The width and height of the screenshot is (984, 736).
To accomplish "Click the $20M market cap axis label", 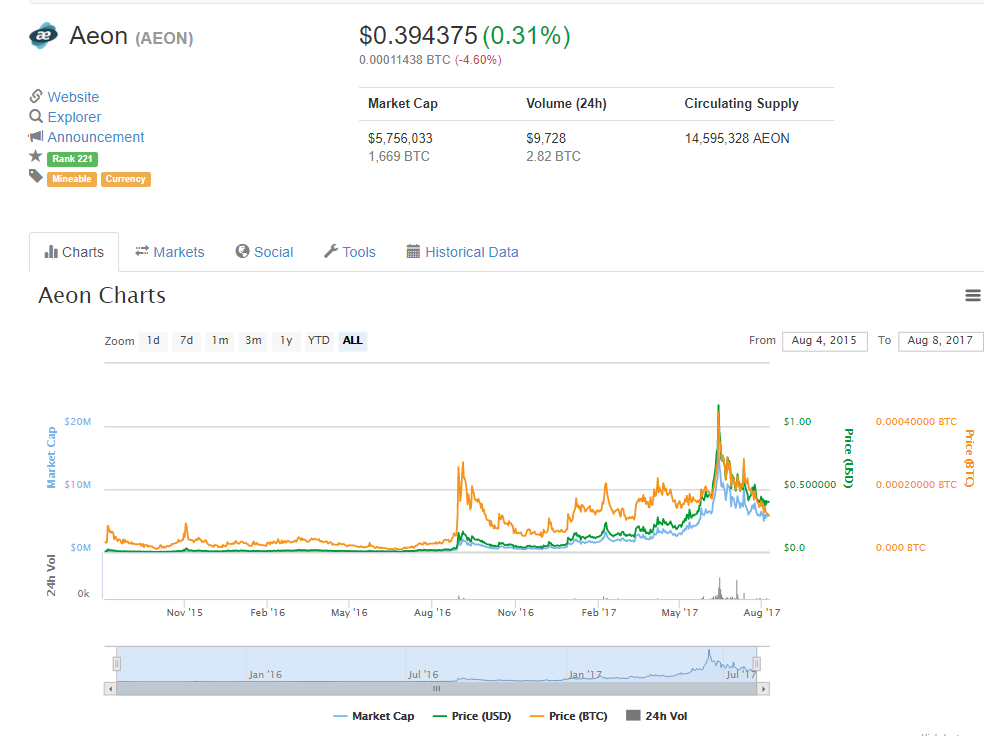I will [x=78, y=422].
